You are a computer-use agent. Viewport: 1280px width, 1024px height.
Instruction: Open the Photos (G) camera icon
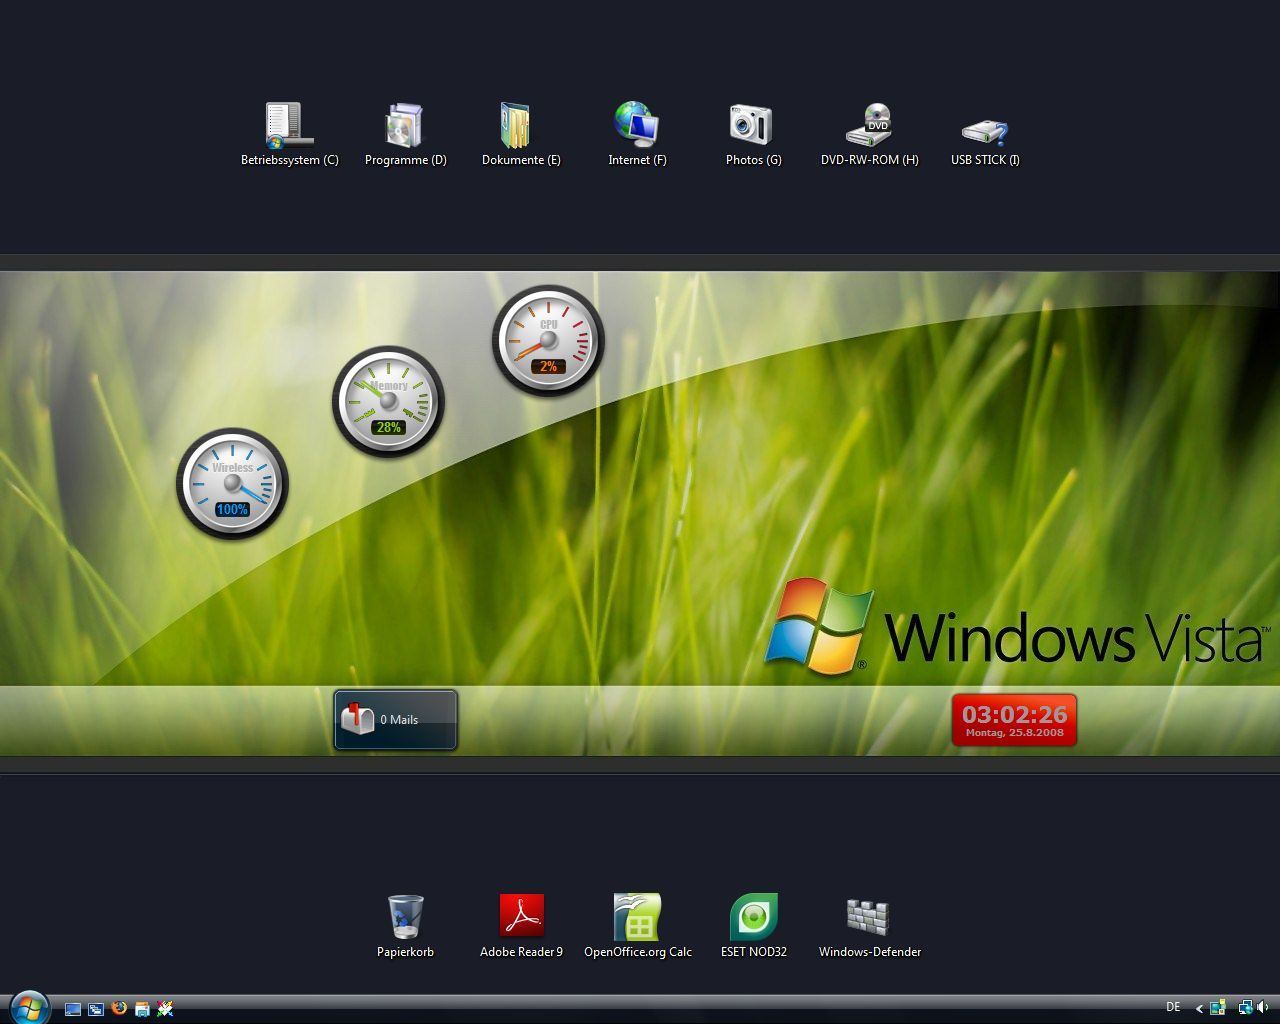point(753,134)
